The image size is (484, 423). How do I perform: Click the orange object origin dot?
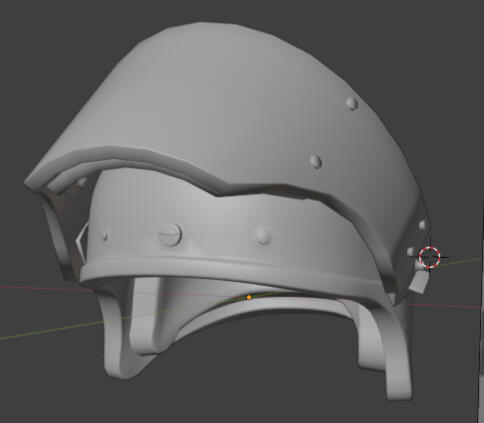point(249,297)
